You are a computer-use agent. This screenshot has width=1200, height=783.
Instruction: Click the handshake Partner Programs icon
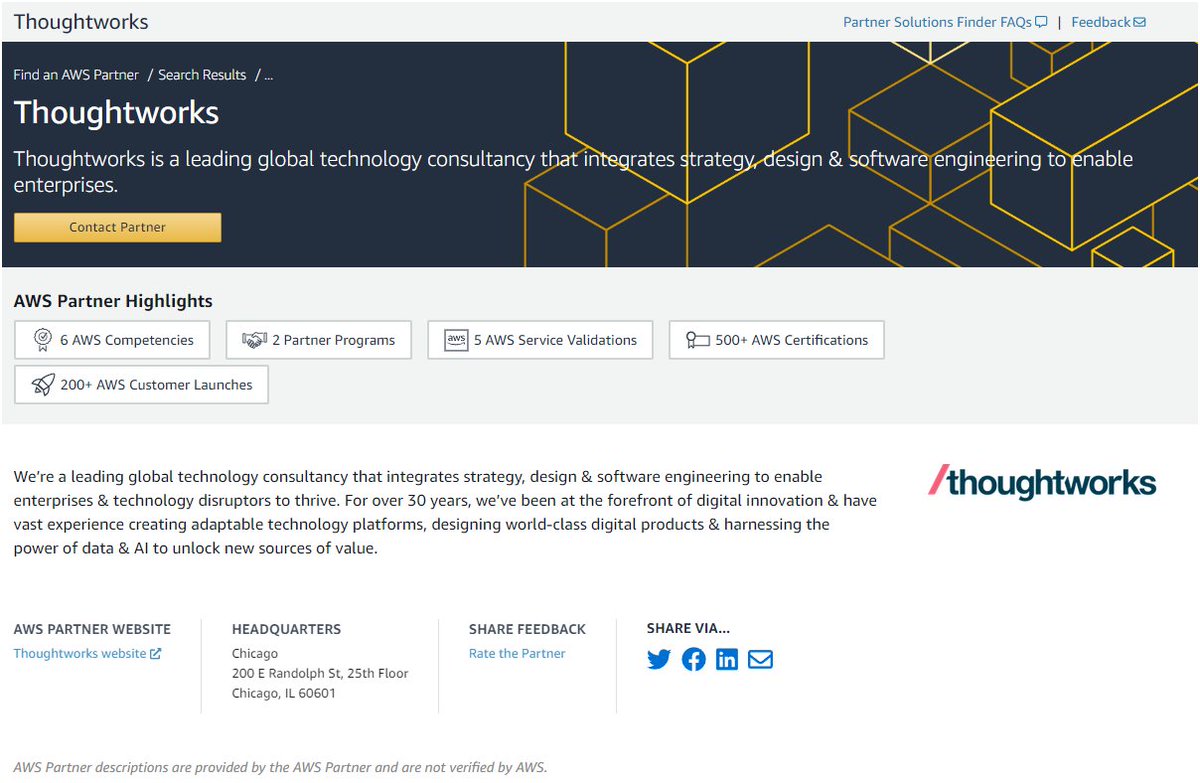coord(254,340)
